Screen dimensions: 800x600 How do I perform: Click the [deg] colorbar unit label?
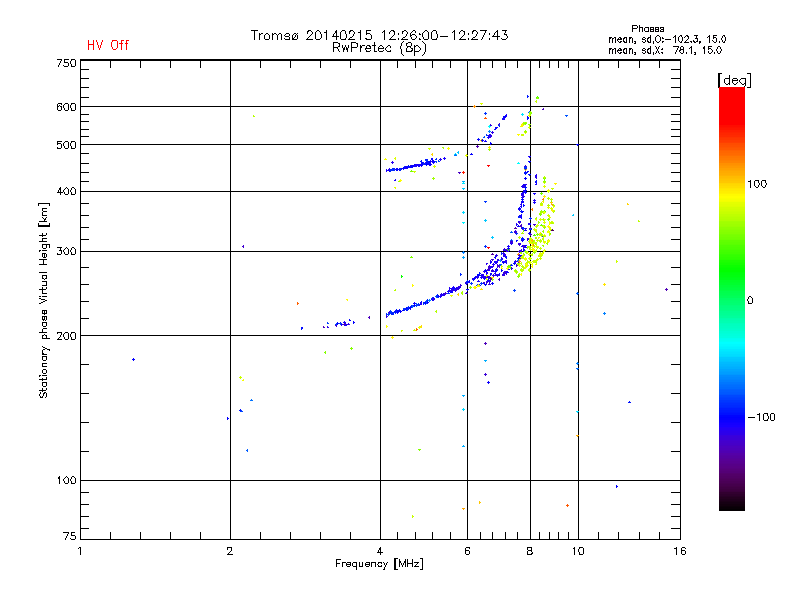point(734,81)
